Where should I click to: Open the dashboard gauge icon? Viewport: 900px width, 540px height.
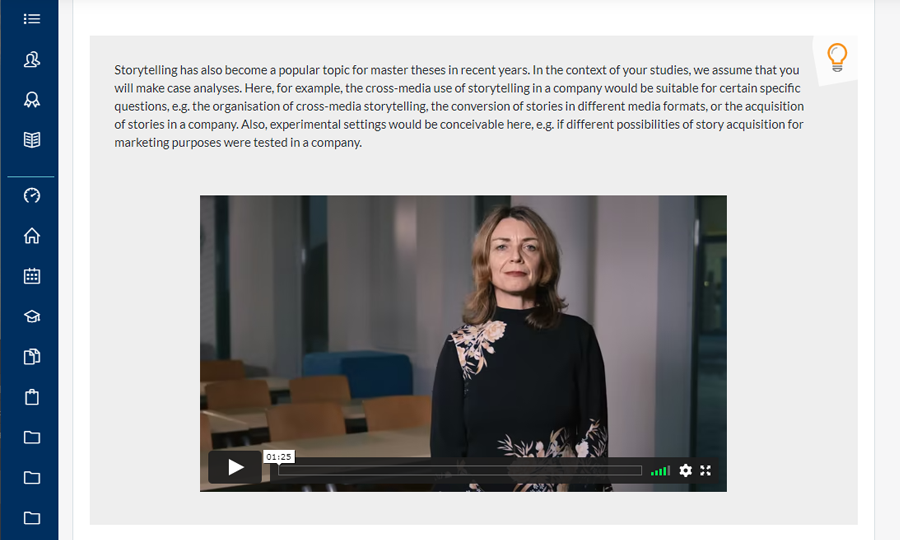[32, 196]
